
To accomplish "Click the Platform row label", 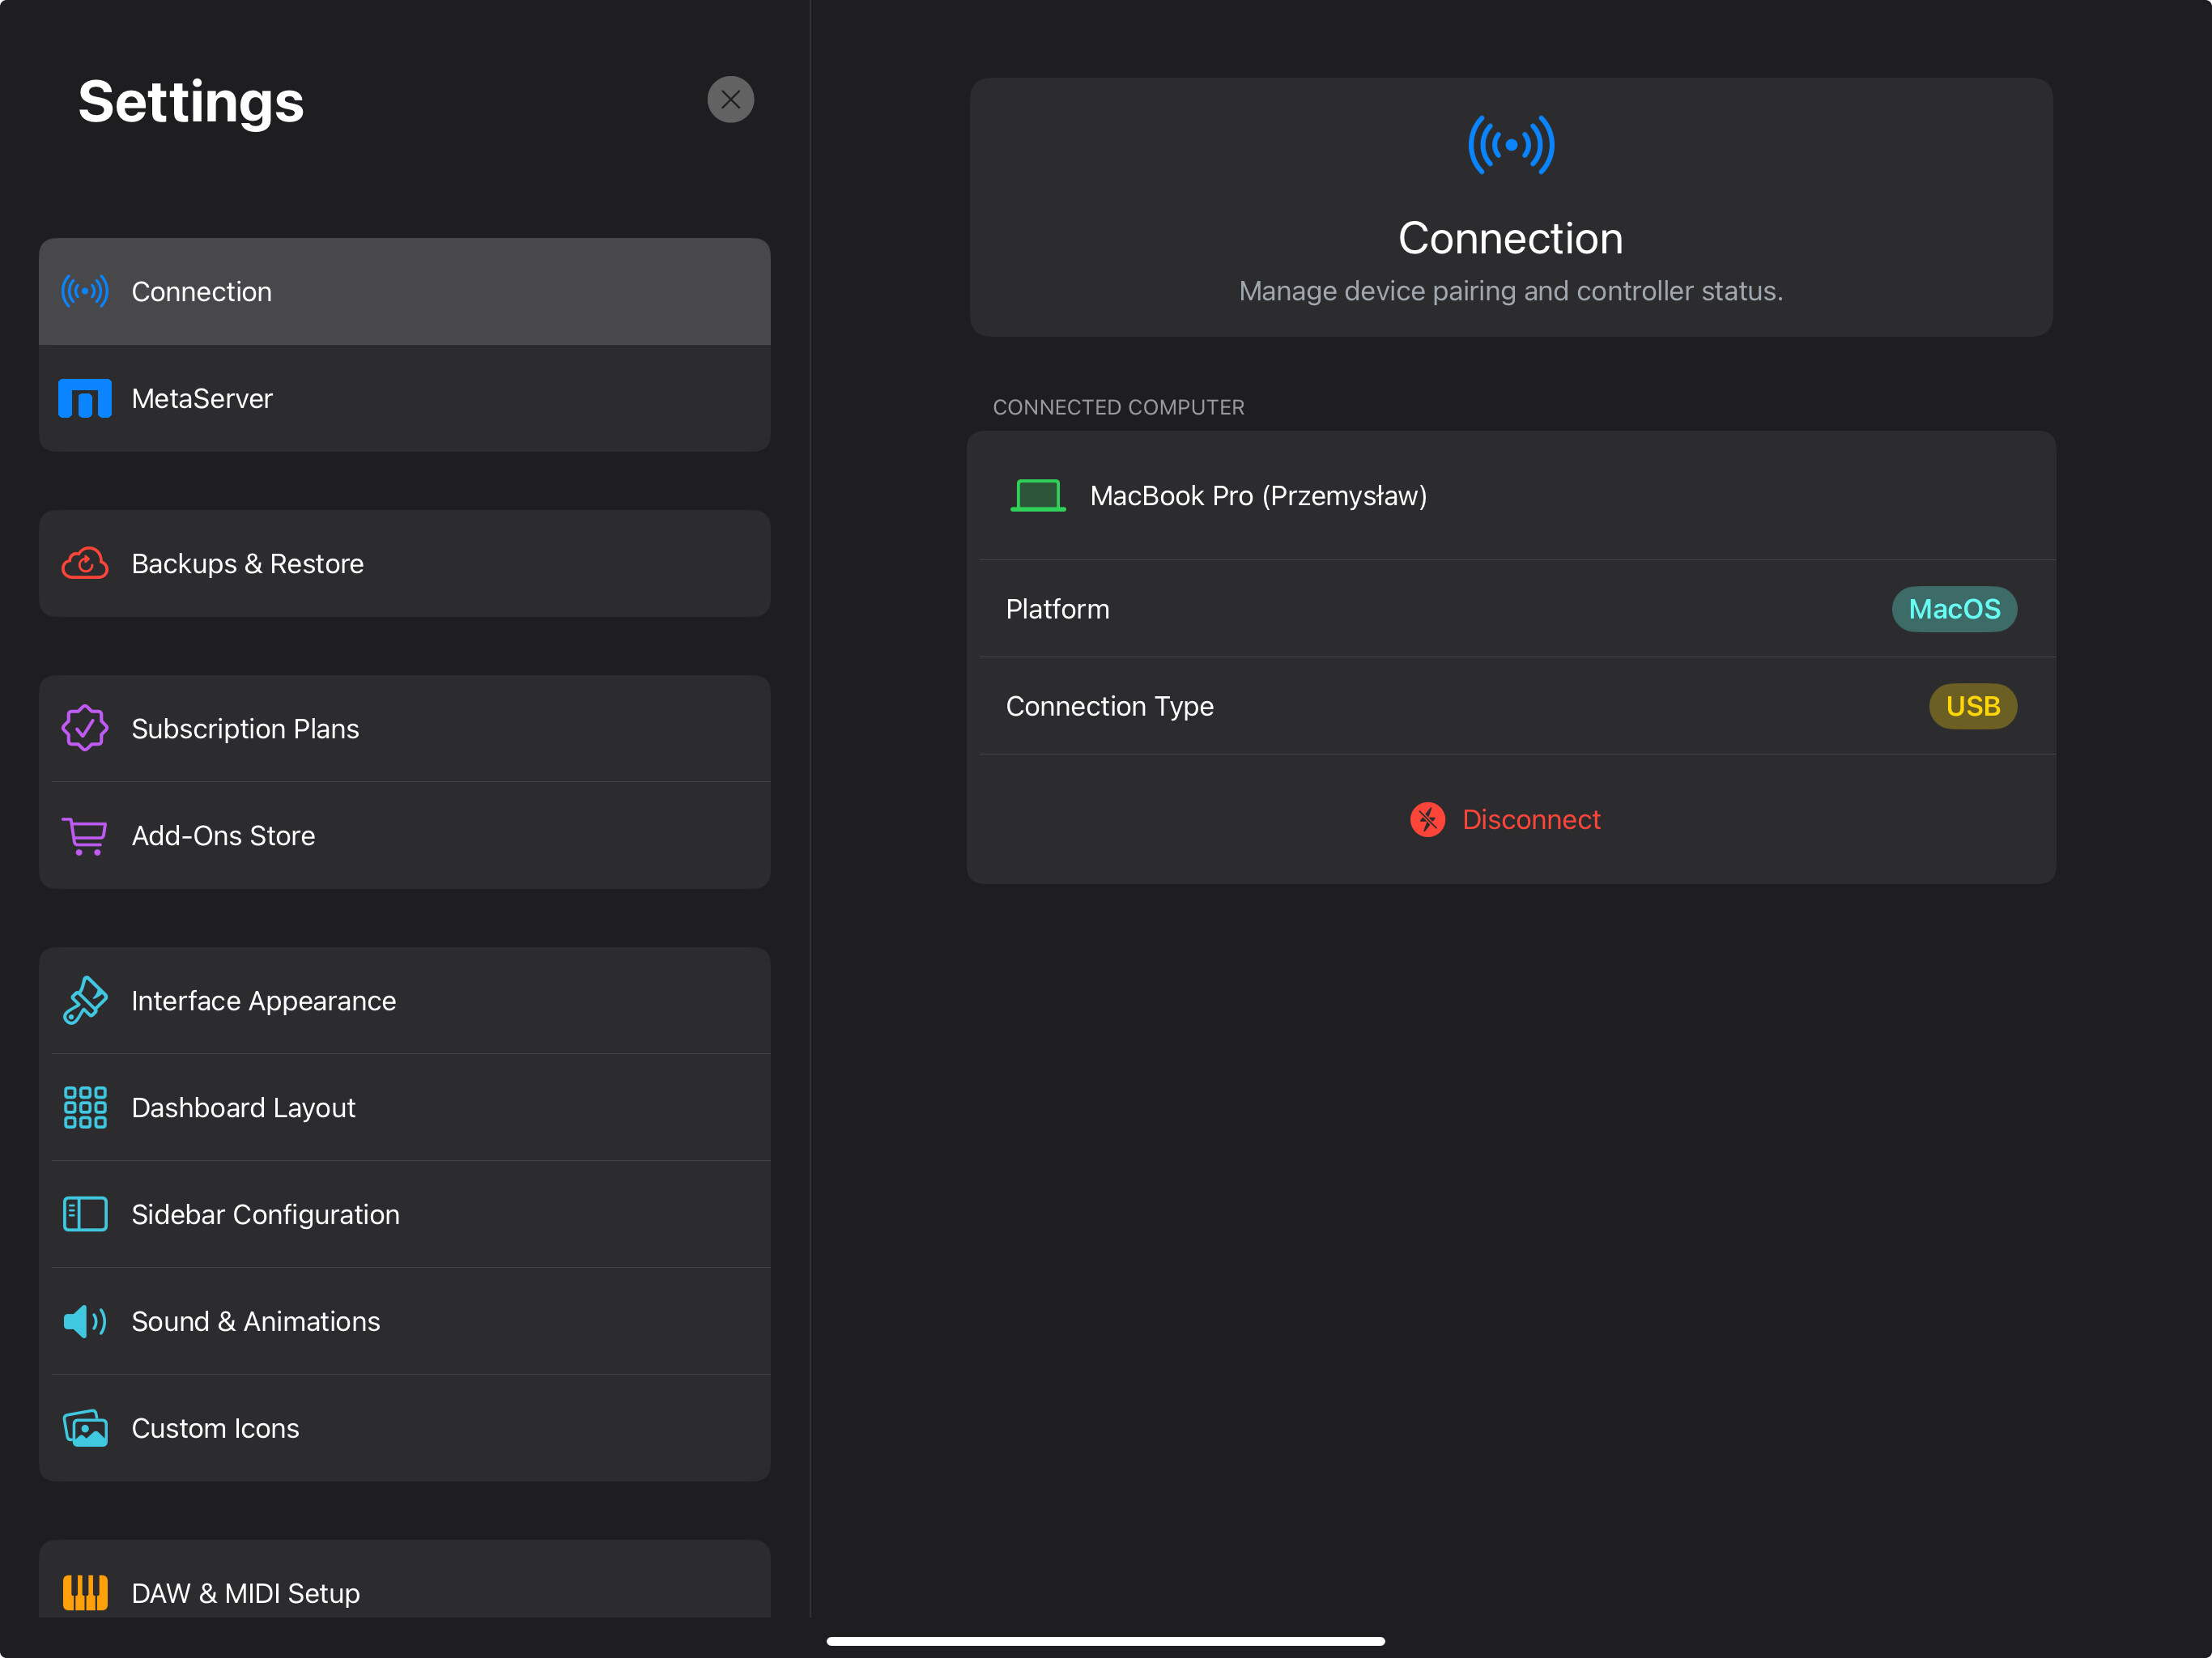I will [1057, 609].
